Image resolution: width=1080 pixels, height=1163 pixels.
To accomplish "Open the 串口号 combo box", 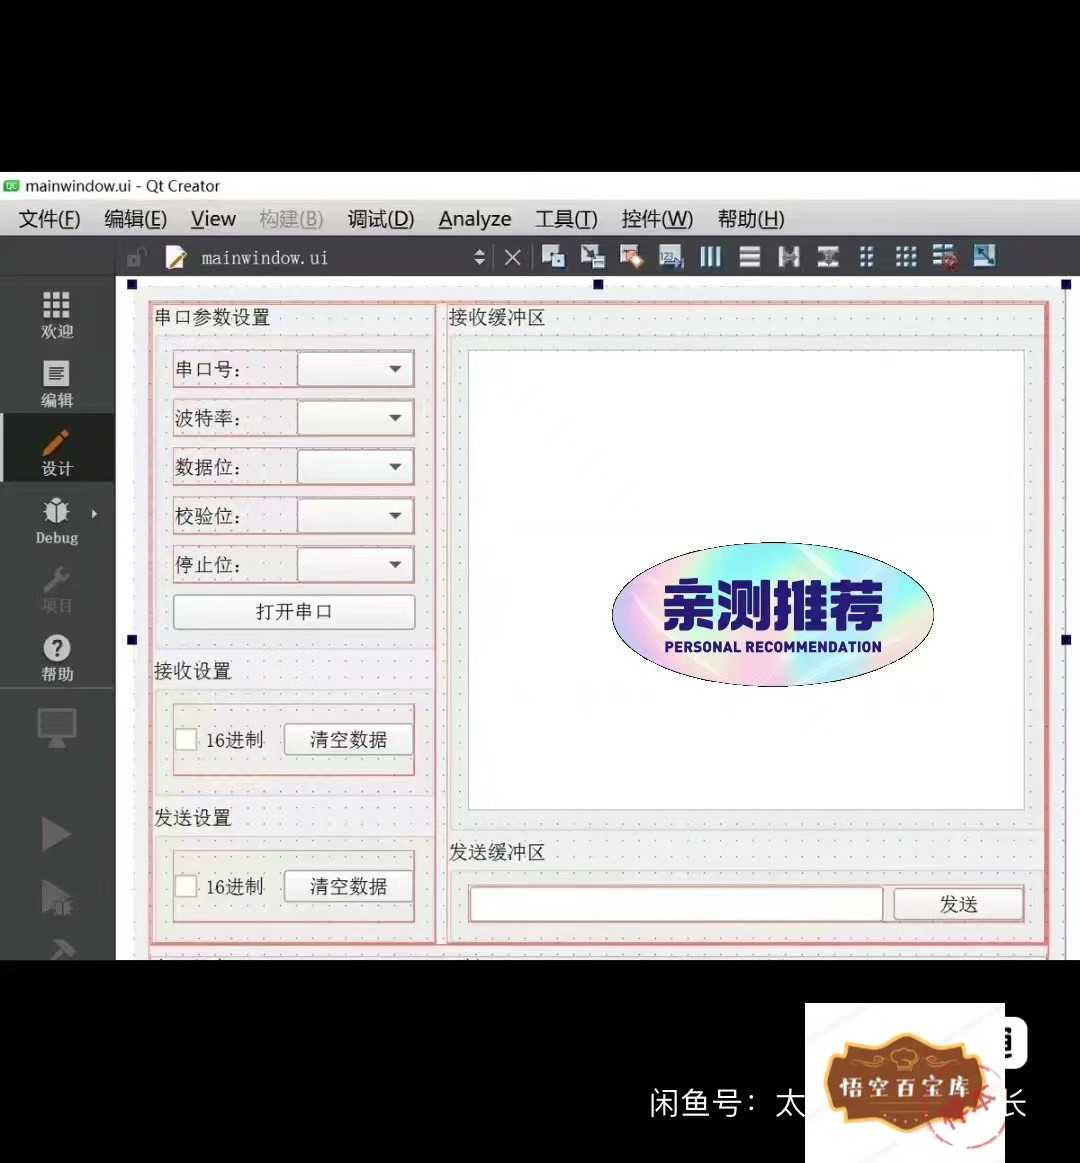I will point(355,369).
